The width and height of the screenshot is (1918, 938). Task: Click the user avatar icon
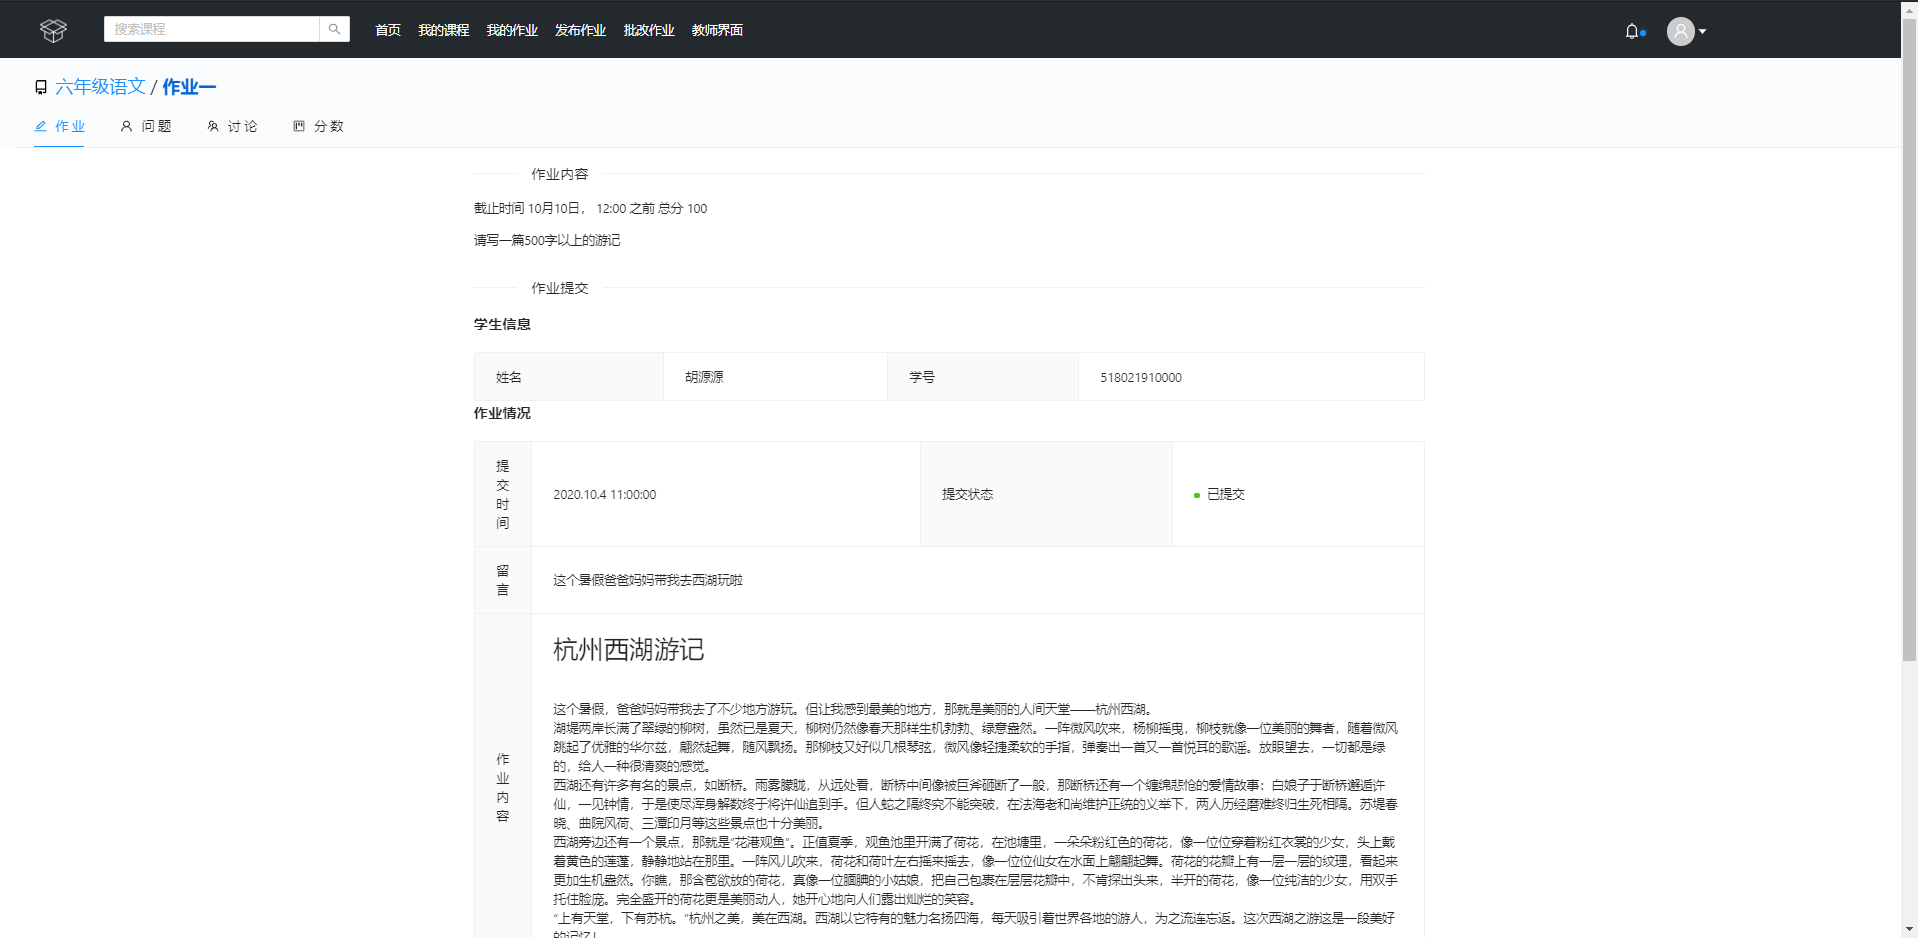[x=1680, y=31]
